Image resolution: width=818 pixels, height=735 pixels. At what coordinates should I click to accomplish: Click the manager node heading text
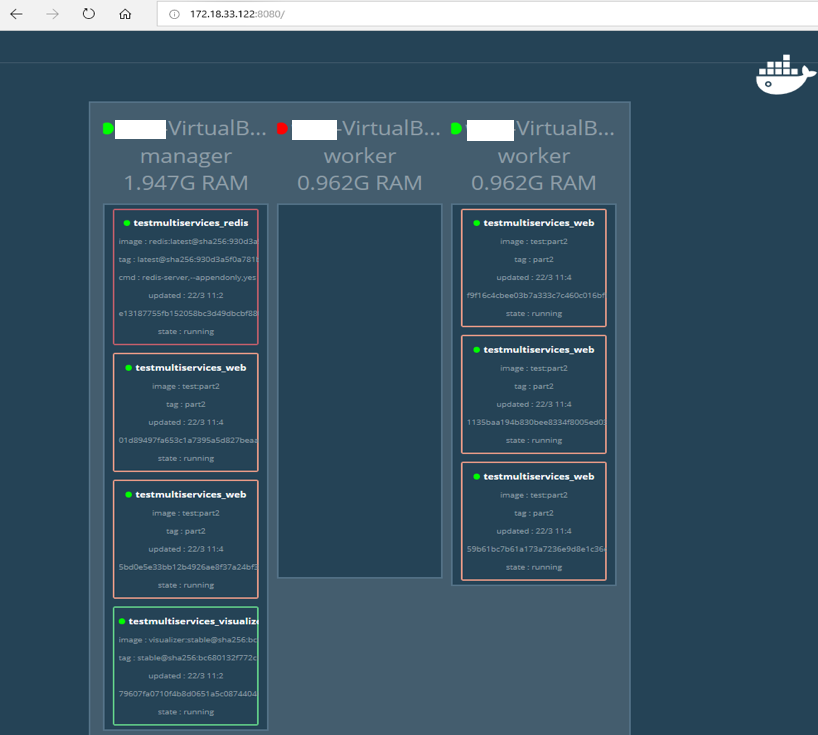(x=186, y=156)
